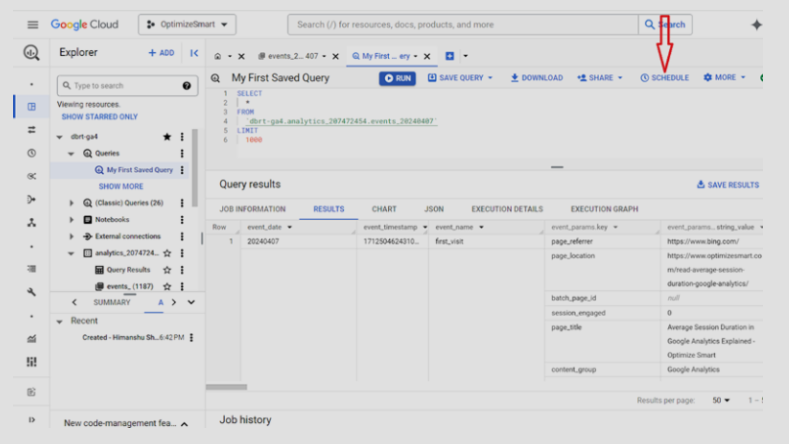Open the event_date column menu
Image resolution: width=789 pixels, height=444 pixels.
pyautogui.click(x=290, y=228)
